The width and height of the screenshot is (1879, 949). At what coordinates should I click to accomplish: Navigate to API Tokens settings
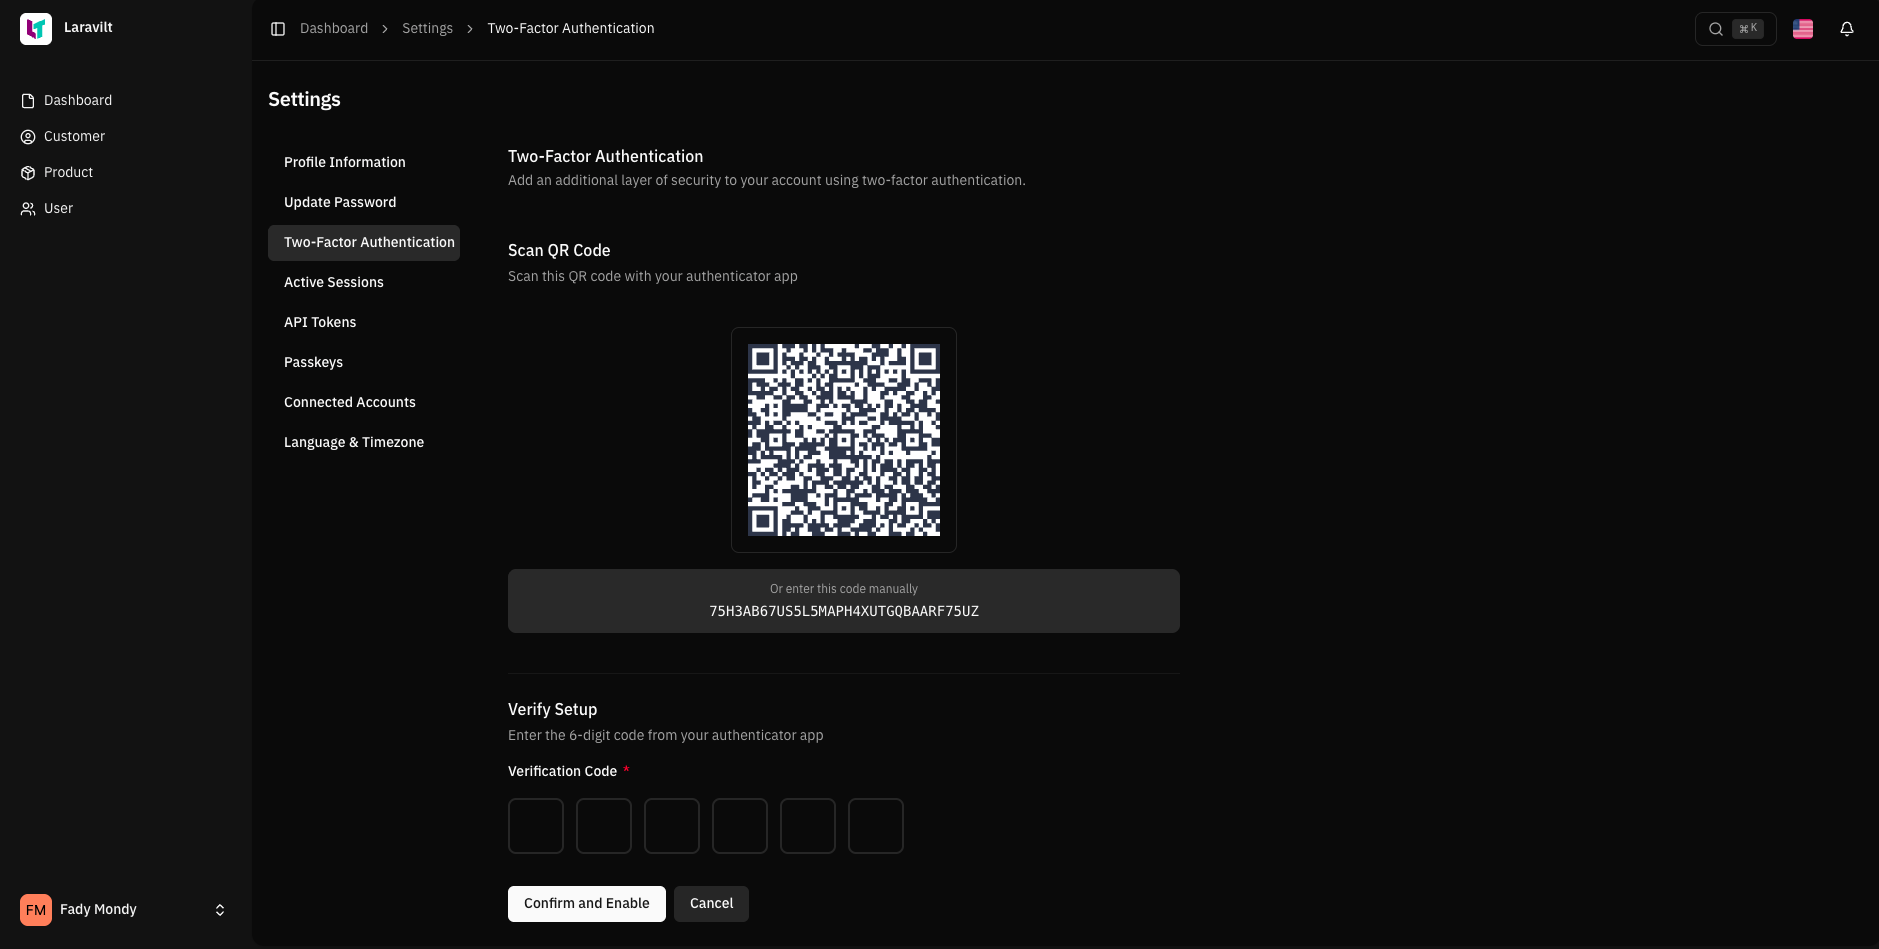[320, 322]
